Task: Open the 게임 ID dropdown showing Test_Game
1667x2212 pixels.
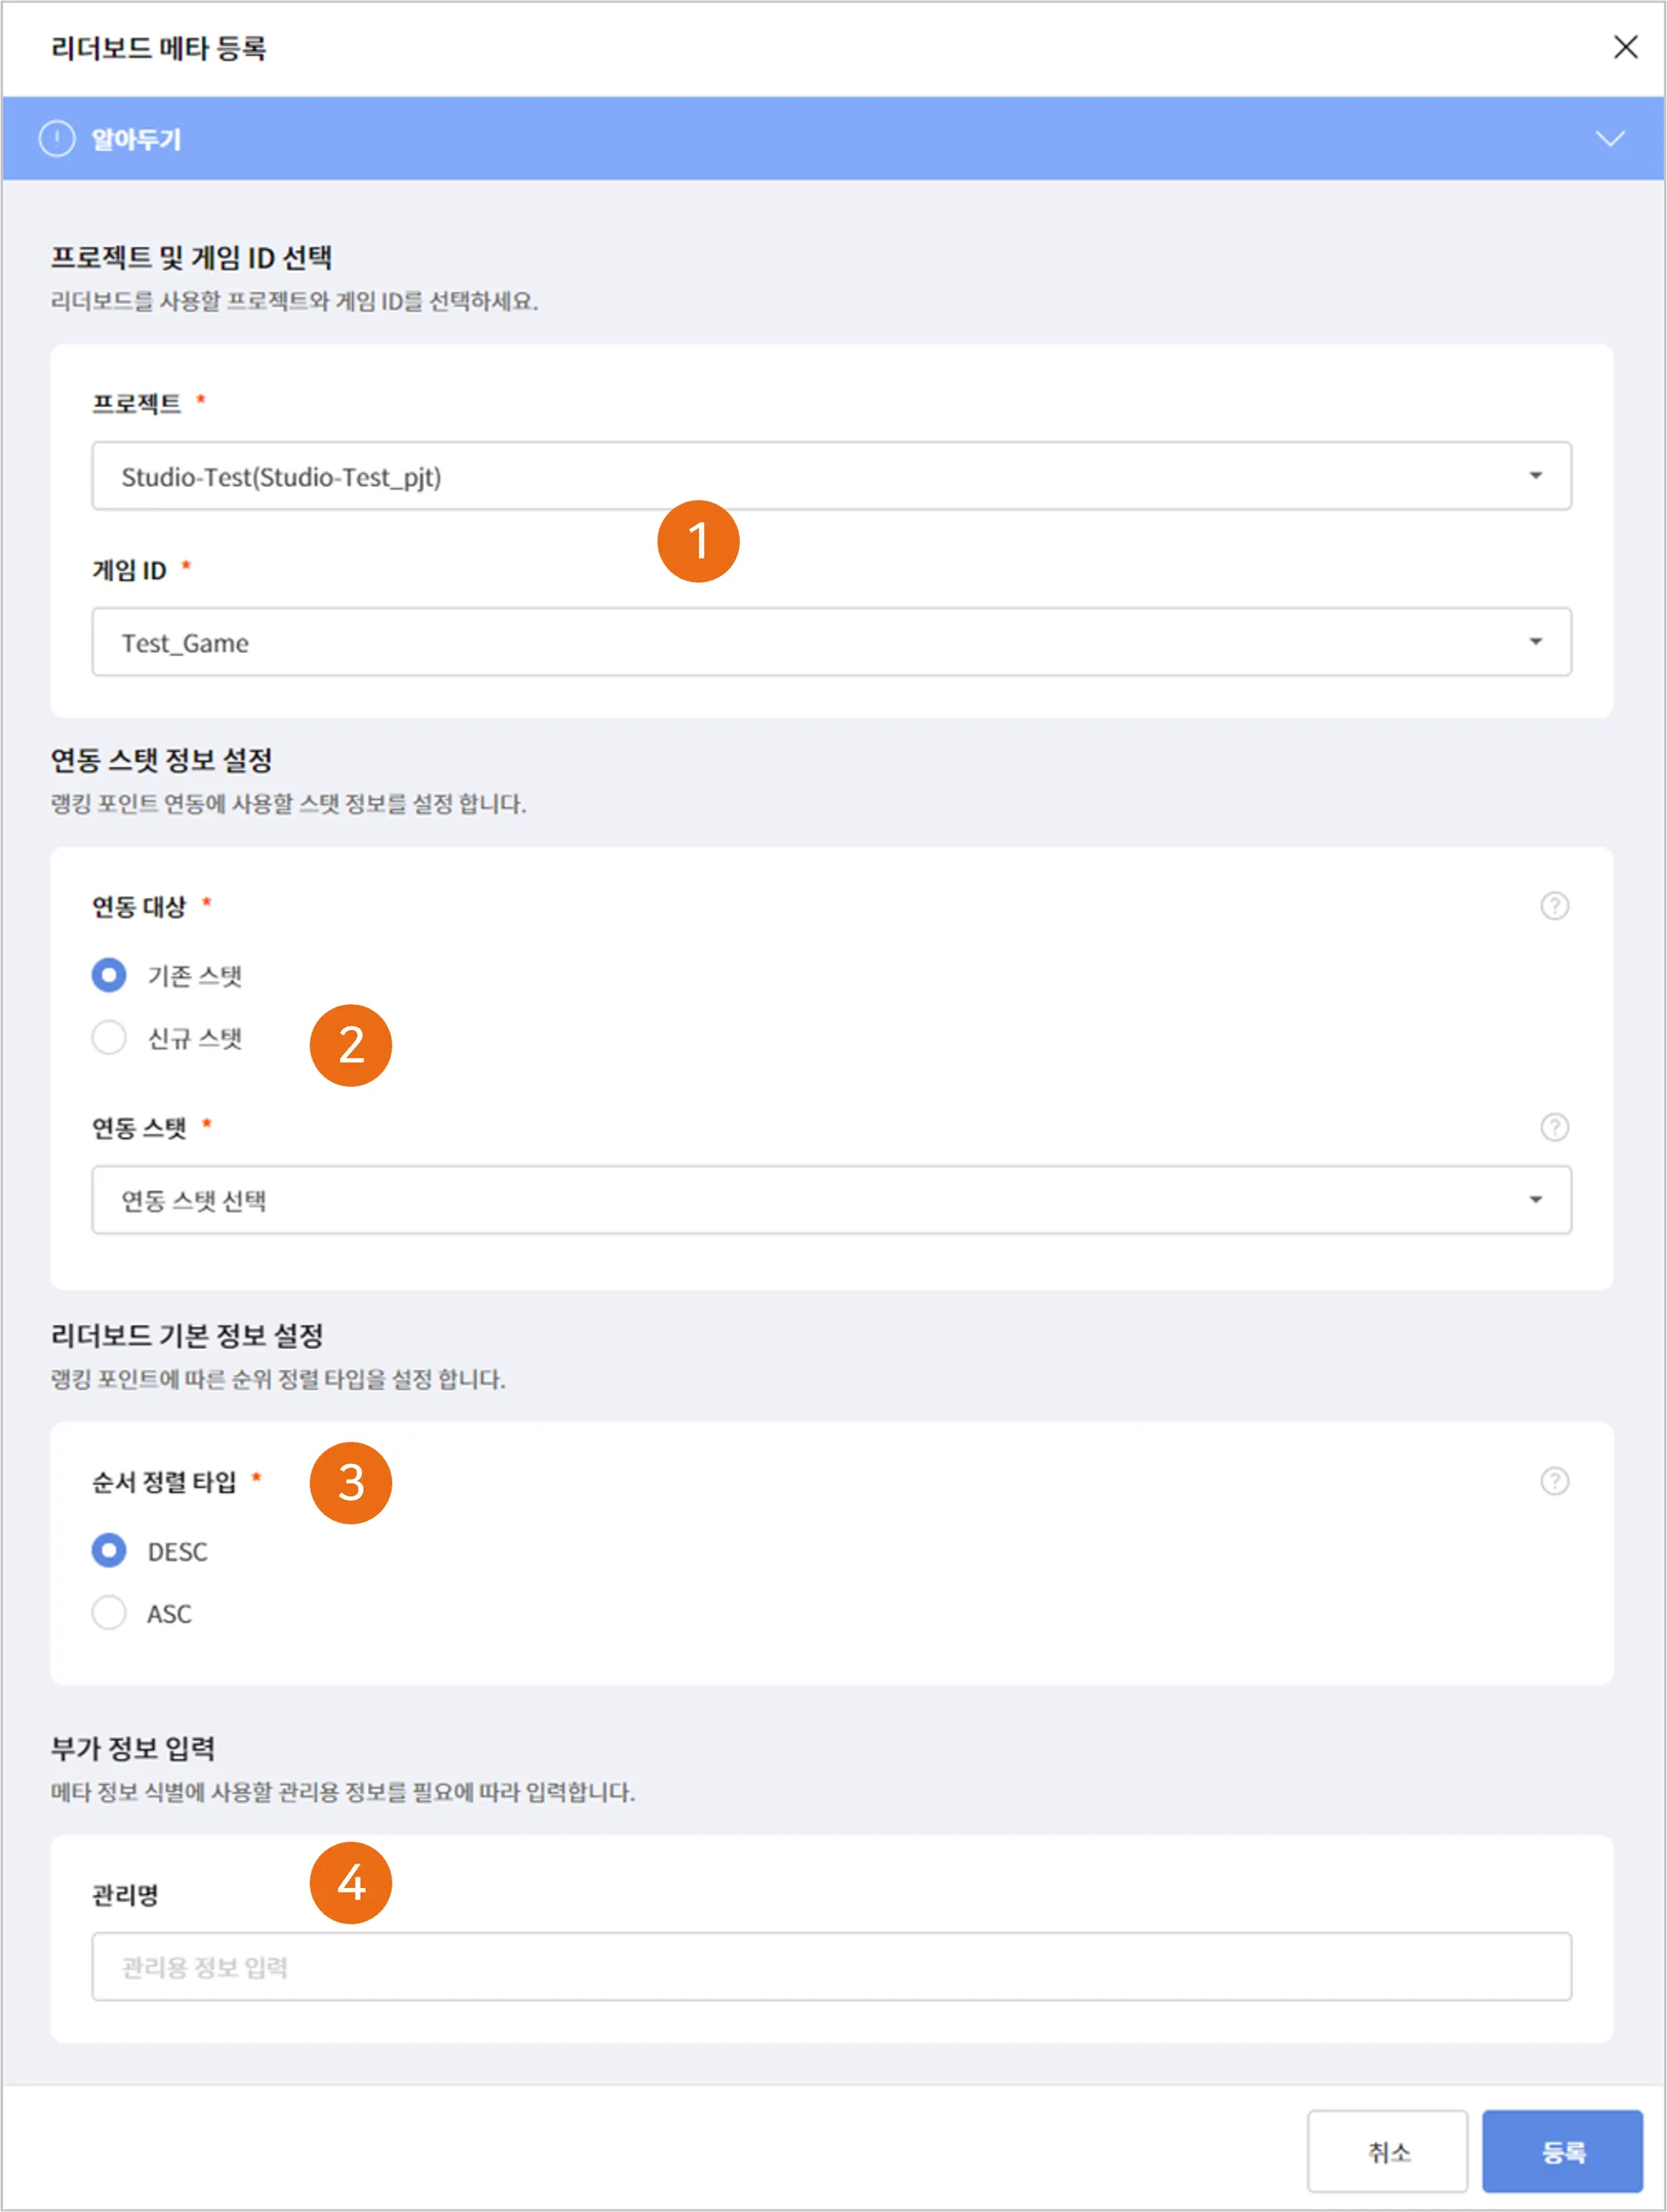Action: (831, 642)
